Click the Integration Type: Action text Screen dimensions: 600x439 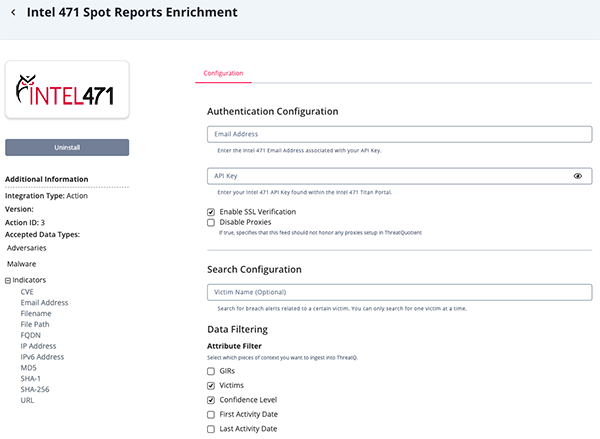[x=46, y=196]
